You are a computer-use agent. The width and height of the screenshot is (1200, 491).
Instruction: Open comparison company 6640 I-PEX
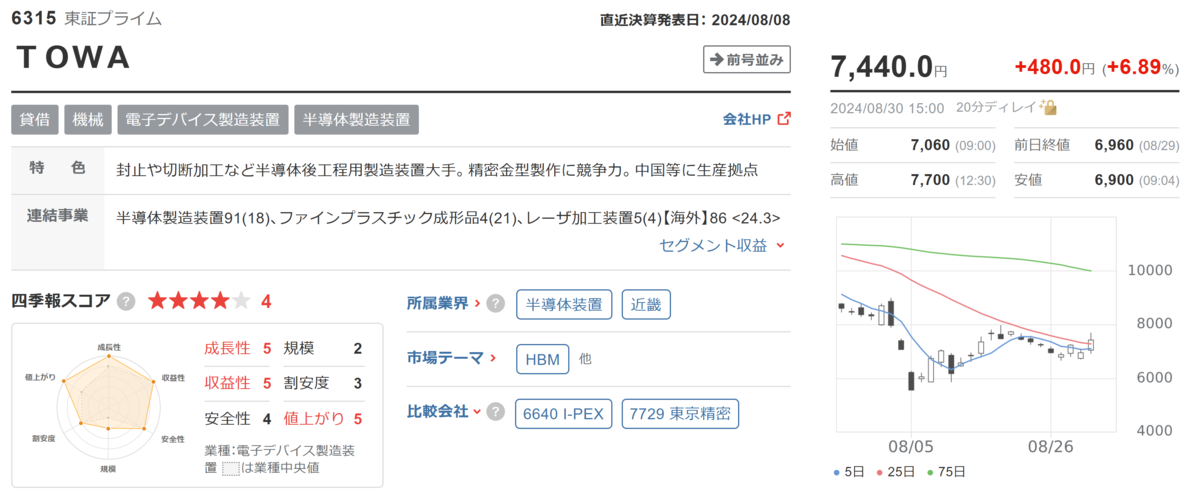point(564,413)
